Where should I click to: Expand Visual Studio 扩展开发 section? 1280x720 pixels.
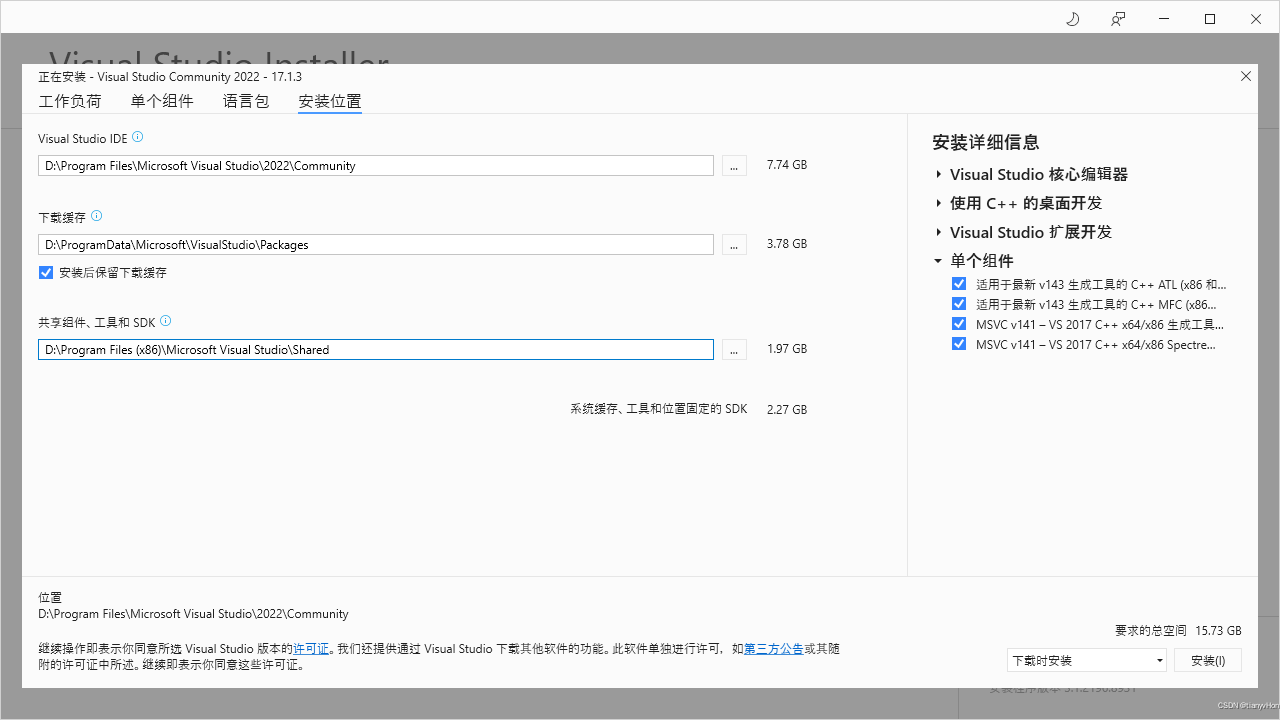click(939, 232)
